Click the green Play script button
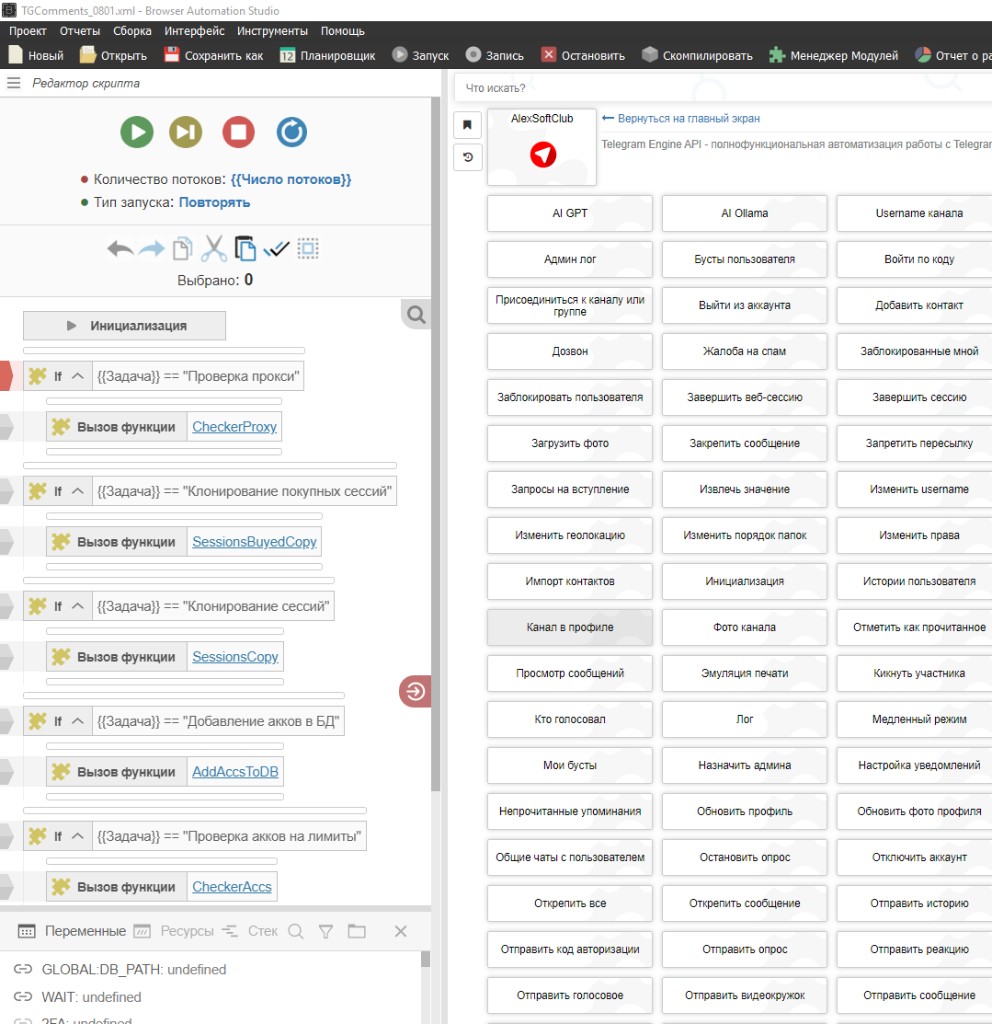This screenshot has width=992, height=1024. pyautogui.click(x=136, y=132)
